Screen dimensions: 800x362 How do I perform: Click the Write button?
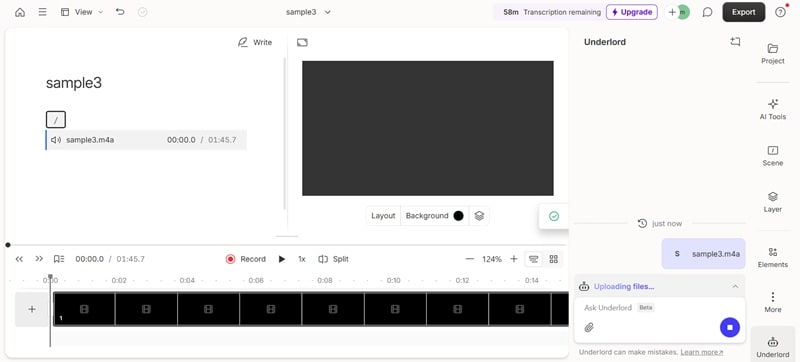tap(255, 42)
